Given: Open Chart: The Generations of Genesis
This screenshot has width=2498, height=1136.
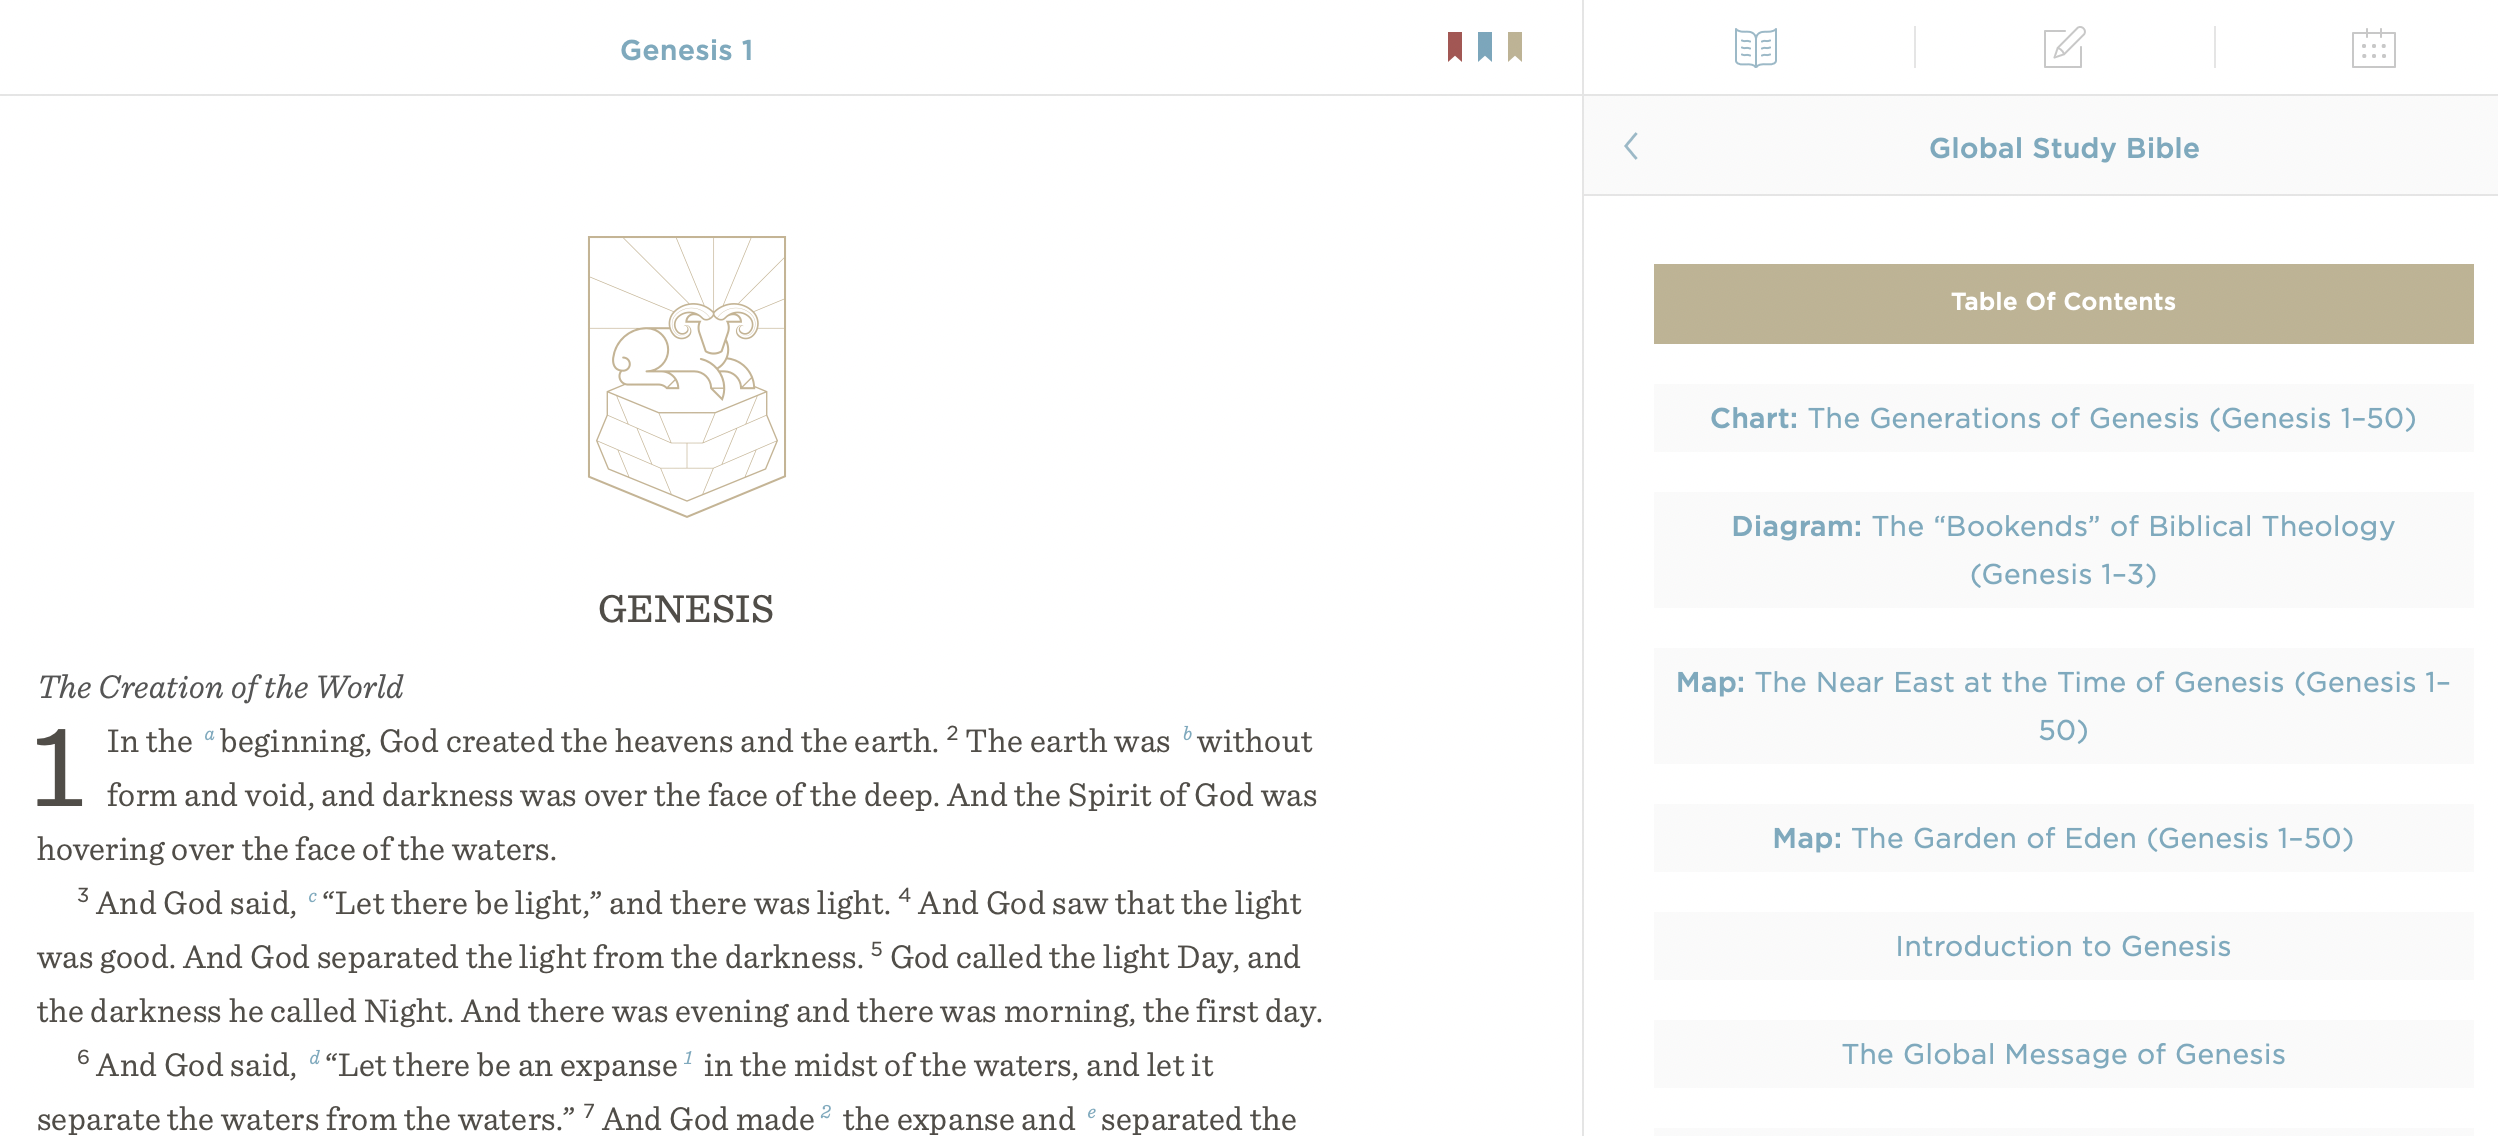Looking at the screenshot, I should tap(2063, 420).
